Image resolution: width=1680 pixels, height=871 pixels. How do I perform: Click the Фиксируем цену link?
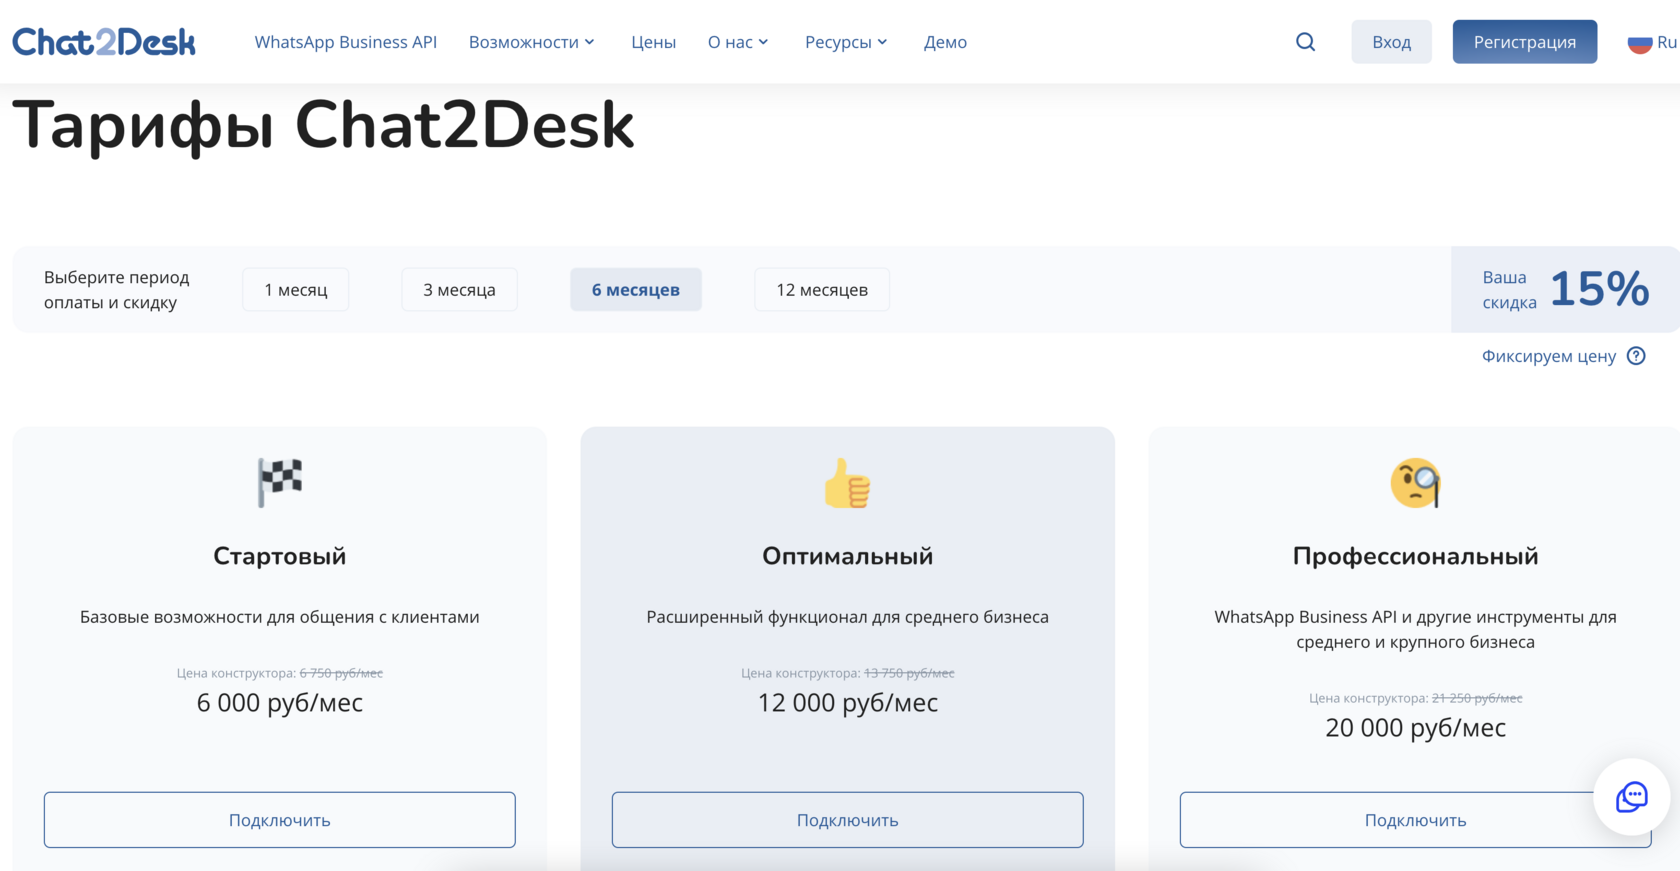(1549, 356)
